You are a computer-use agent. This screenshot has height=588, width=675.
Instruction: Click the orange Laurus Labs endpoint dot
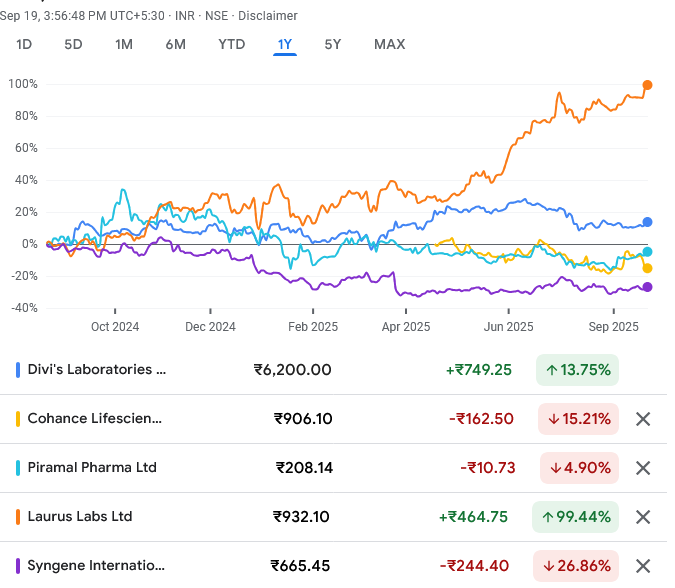click(x=648, y=85)
